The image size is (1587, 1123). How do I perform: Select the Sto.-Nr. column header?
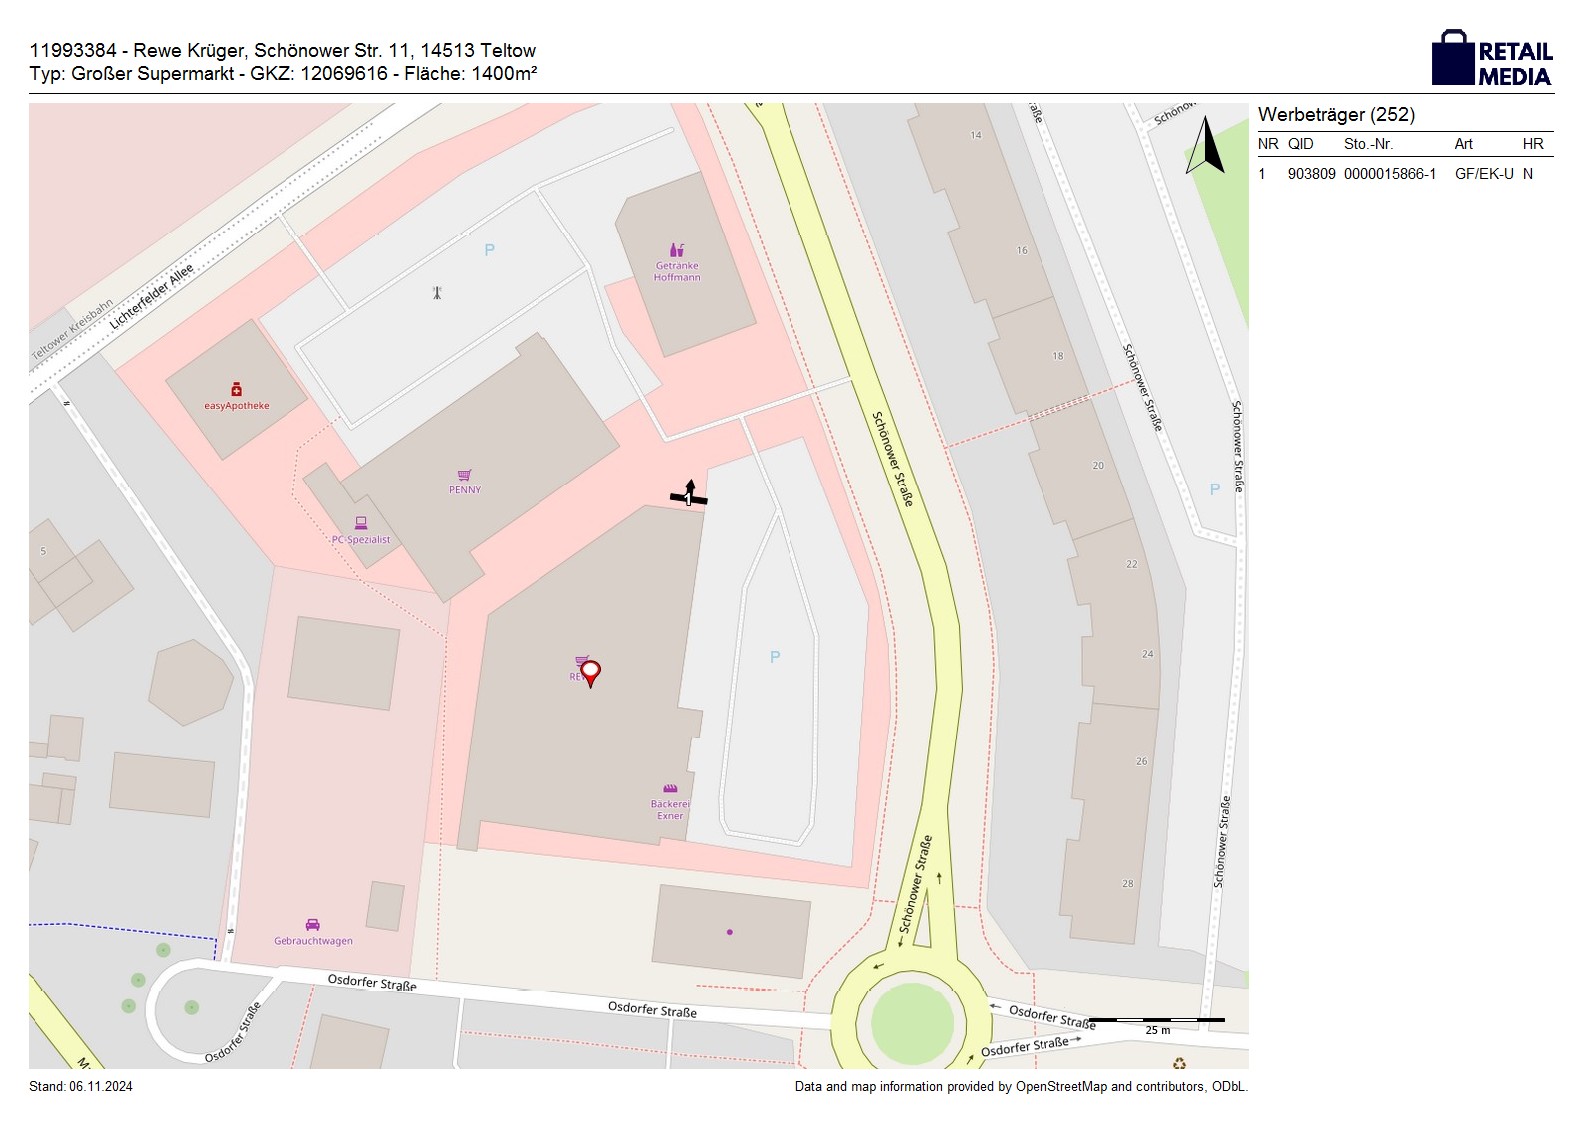click(1368, 144)
